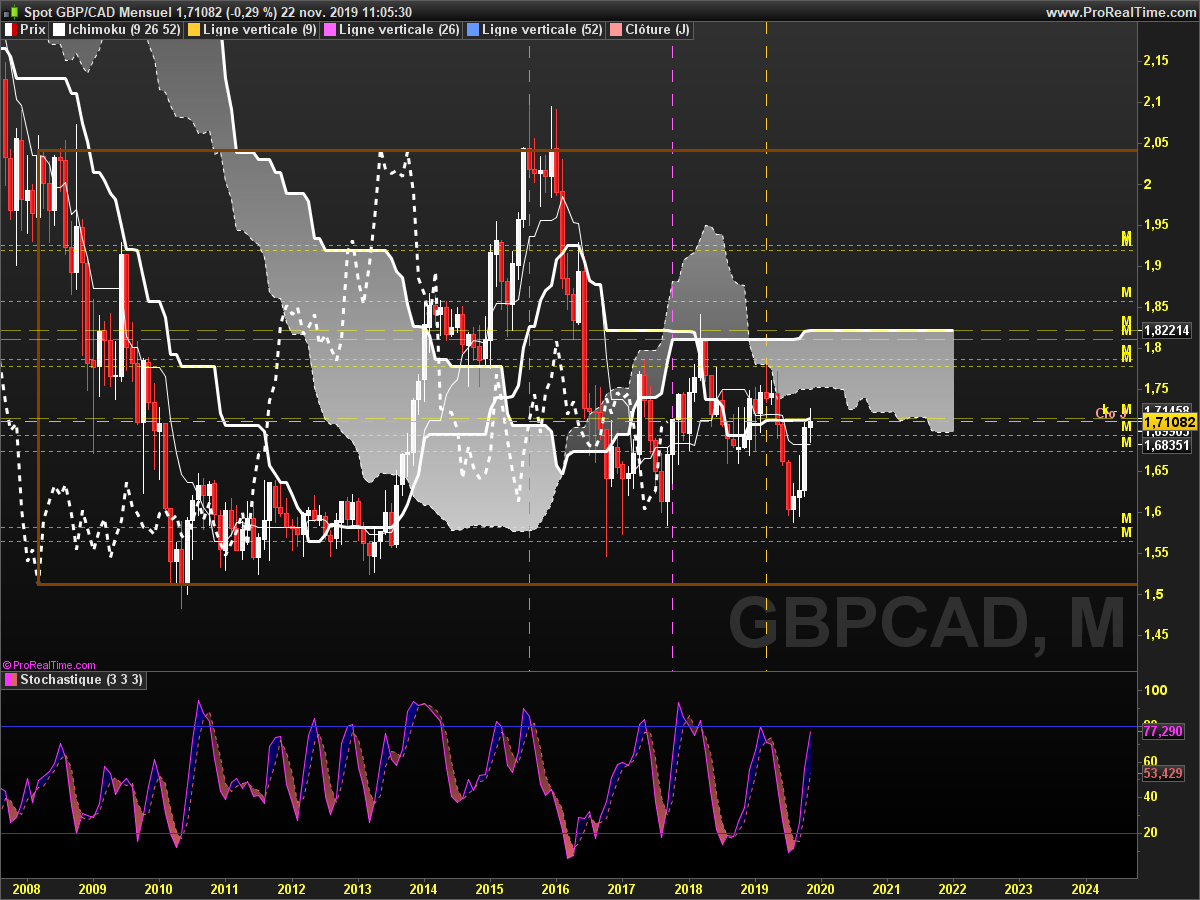This screenshot has width=1200, height=900.
Task: Select the blue horizontal overbought line in Stochastique
Action: (570, 727)
